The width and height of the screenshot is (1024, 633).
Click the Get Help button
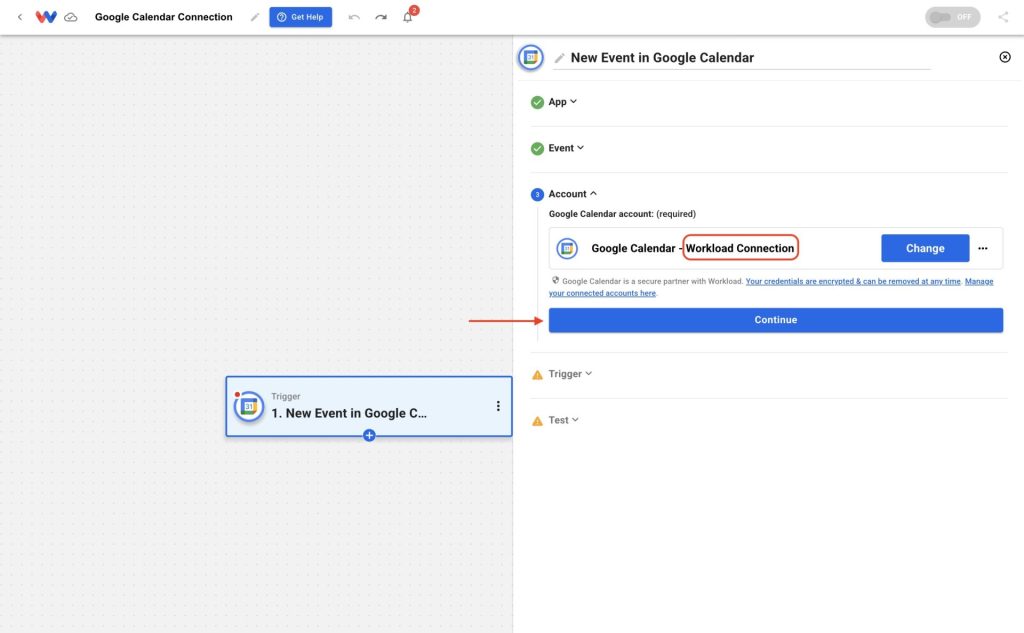[x=300, y=17]
